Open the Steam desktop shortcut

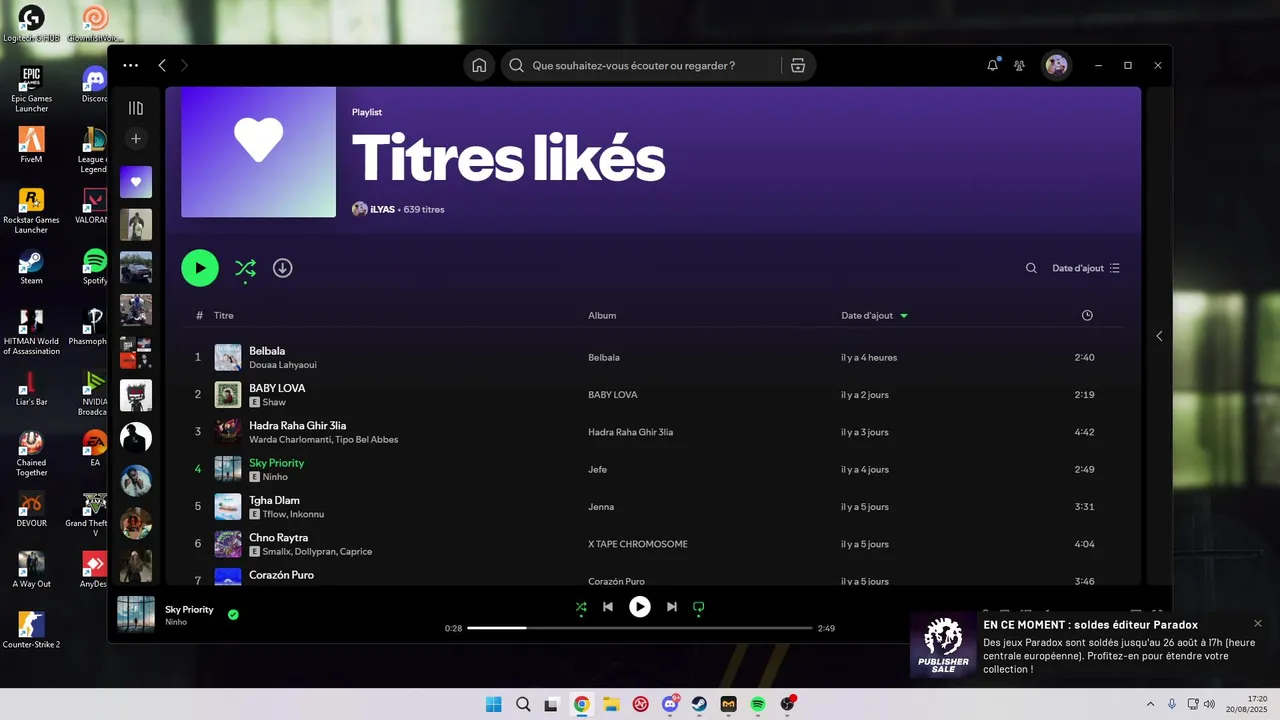click(31, 267)
